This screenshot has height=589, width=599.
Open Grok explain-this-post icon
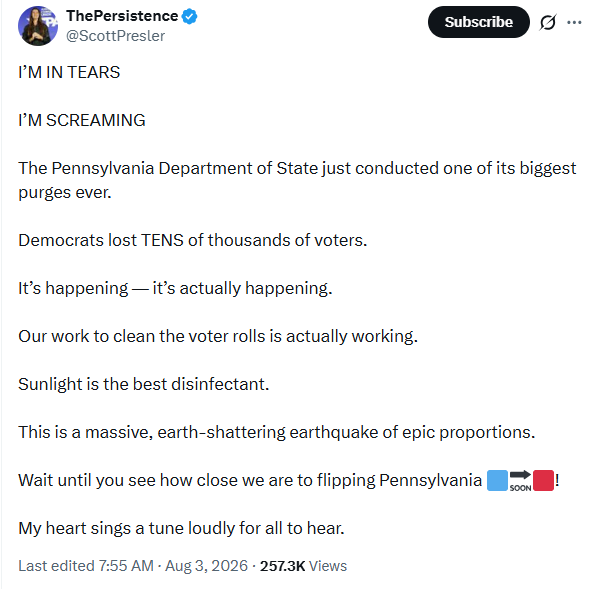pos(548,22)
